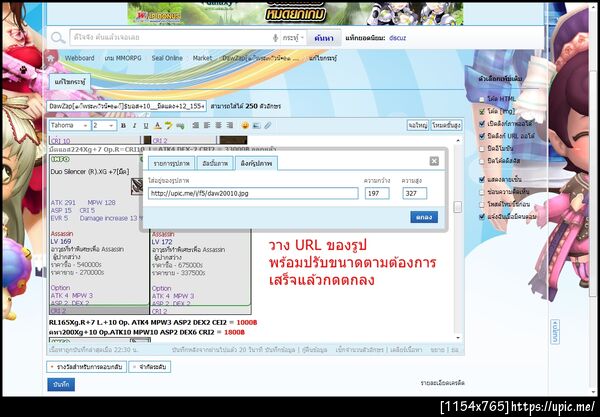Toggle italic formatting in the editor toolbar
The height and width of the screenshot is (417, 600).
(x=134, y=125)
